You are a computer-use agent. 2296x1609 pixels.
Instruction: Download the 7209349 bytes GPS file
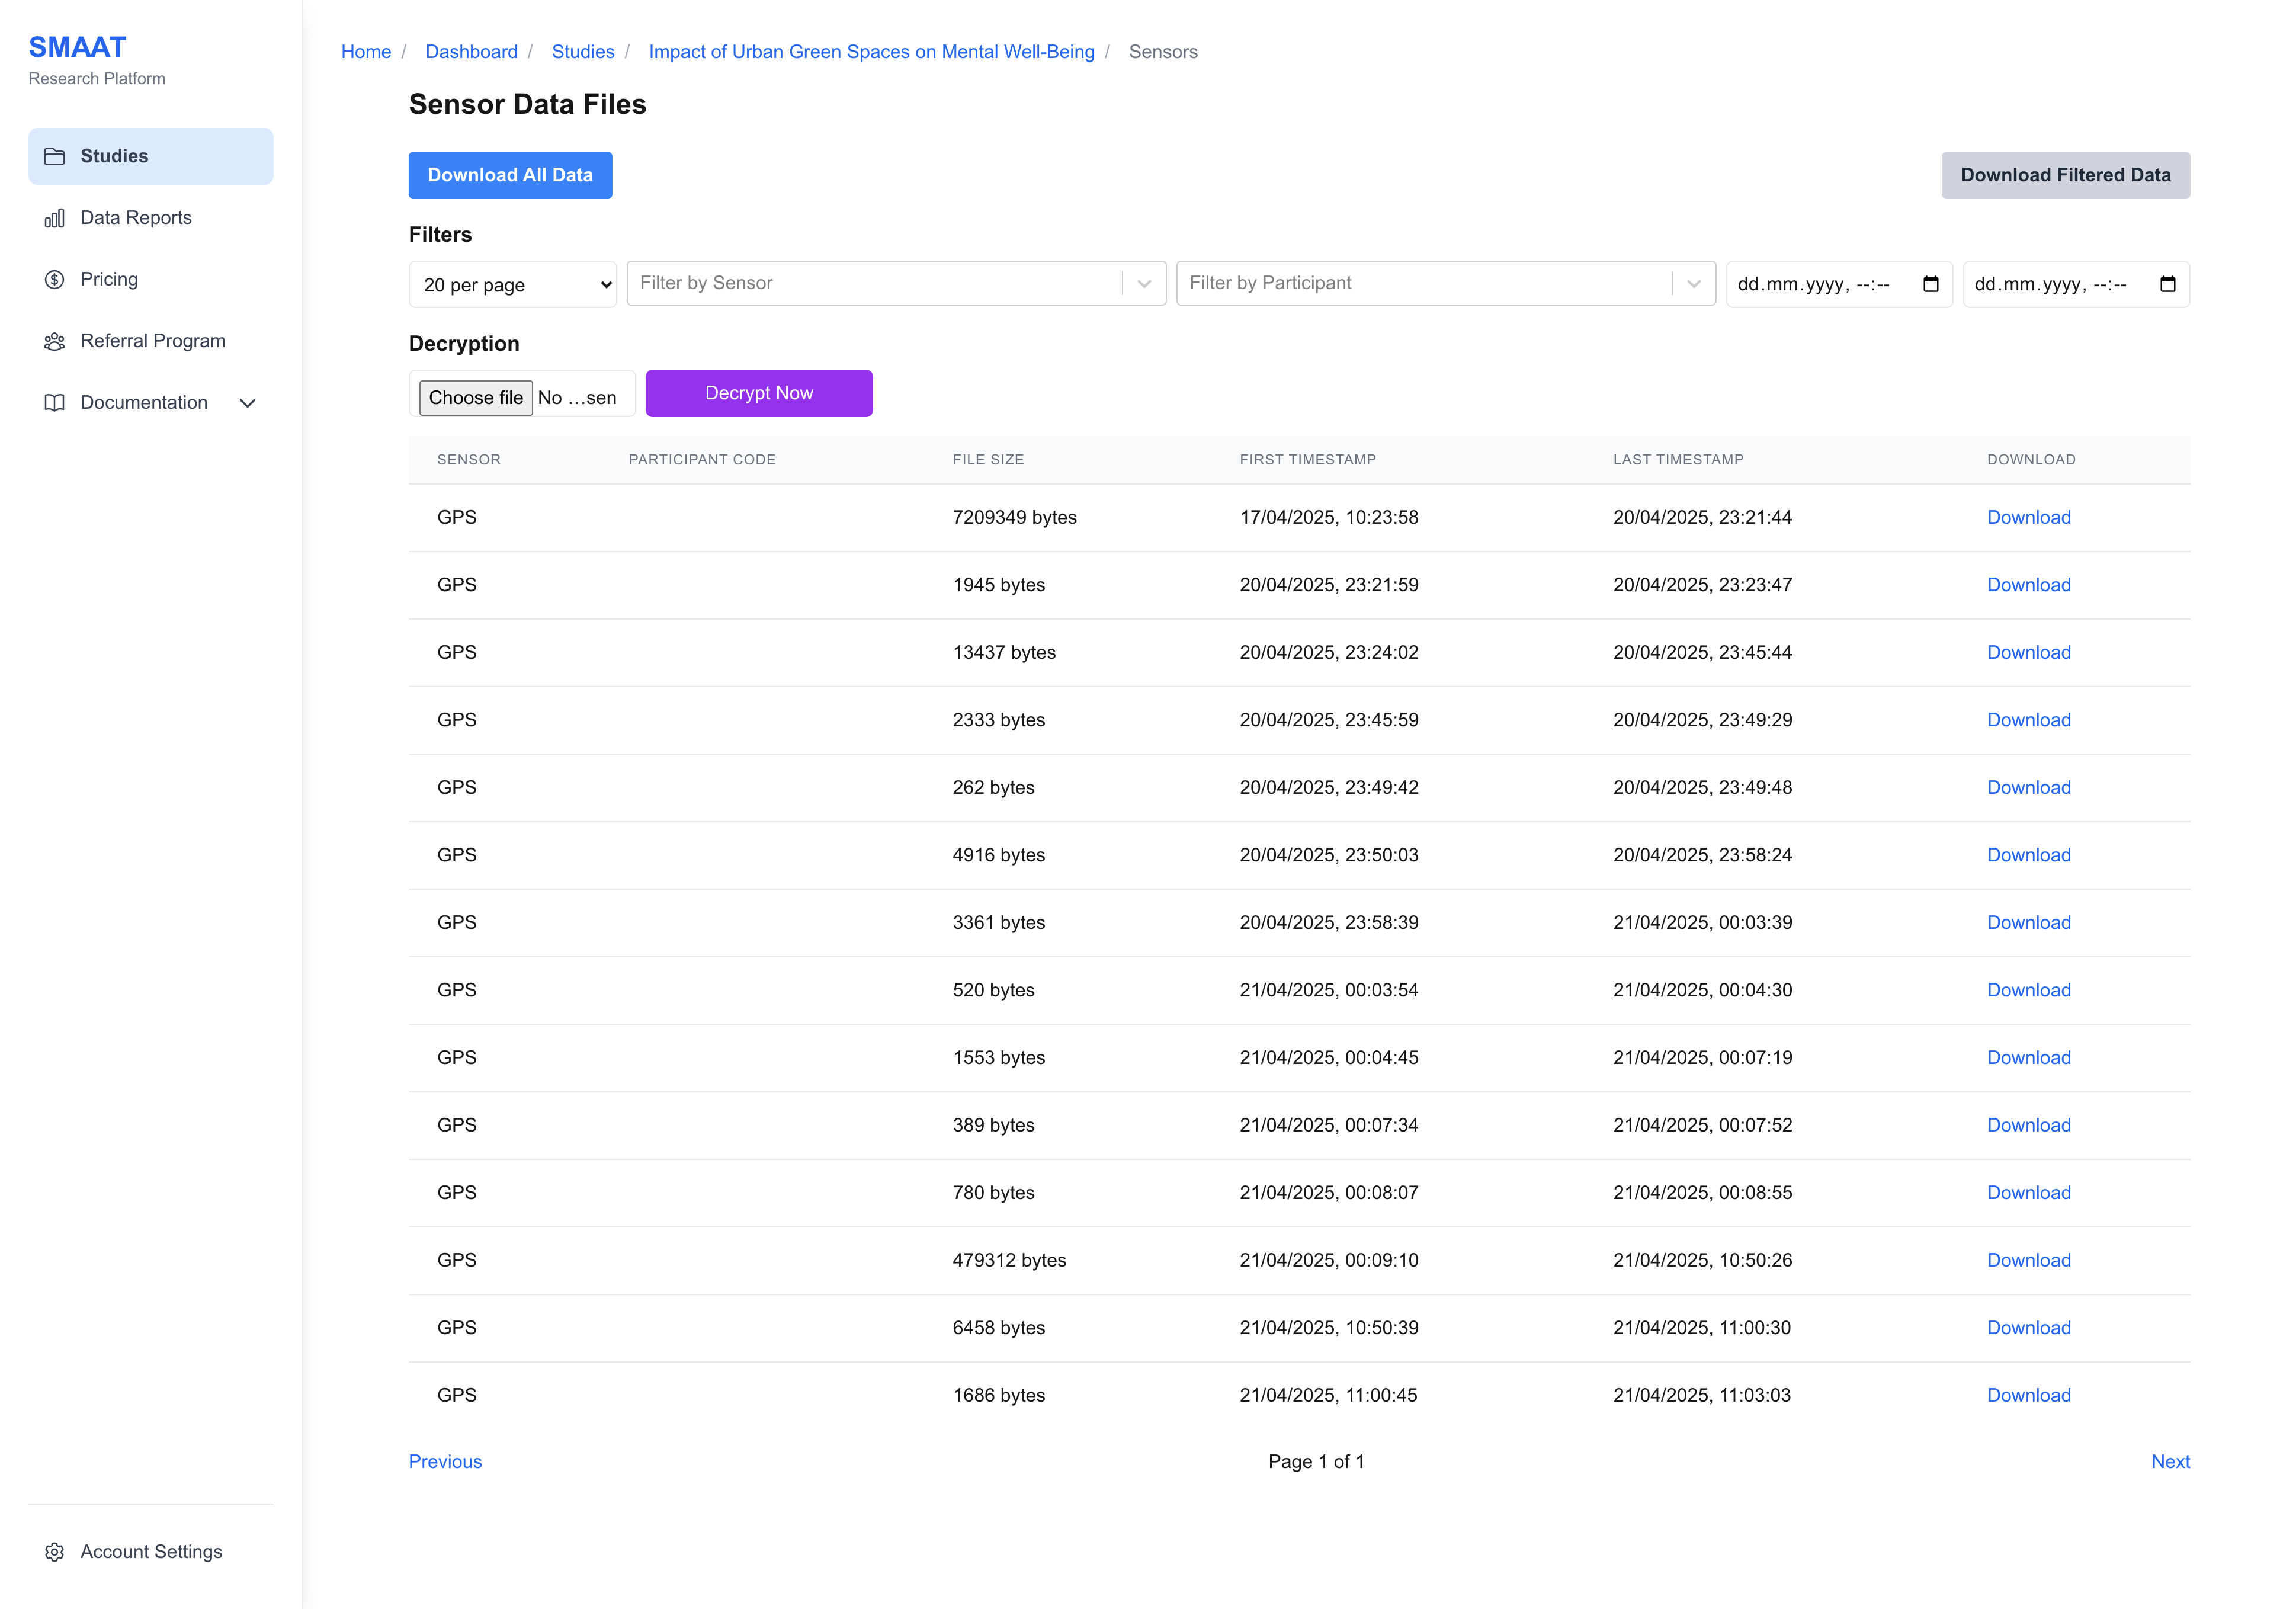tap(2028, 517)
